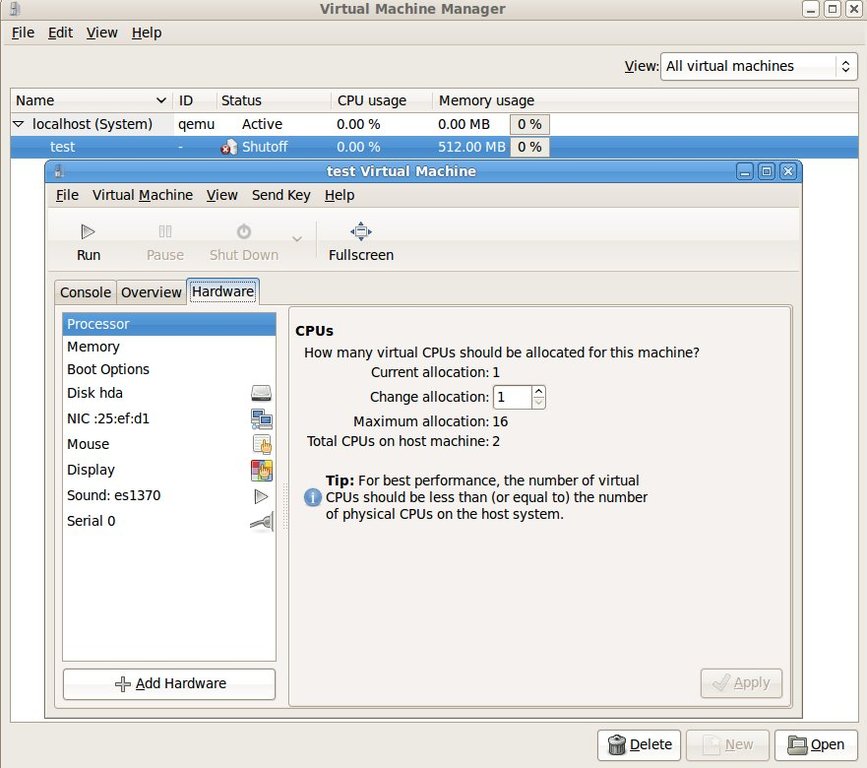Open the Shut Down options arrow
The width and height of the screenshot is (867, 768).
296,239
